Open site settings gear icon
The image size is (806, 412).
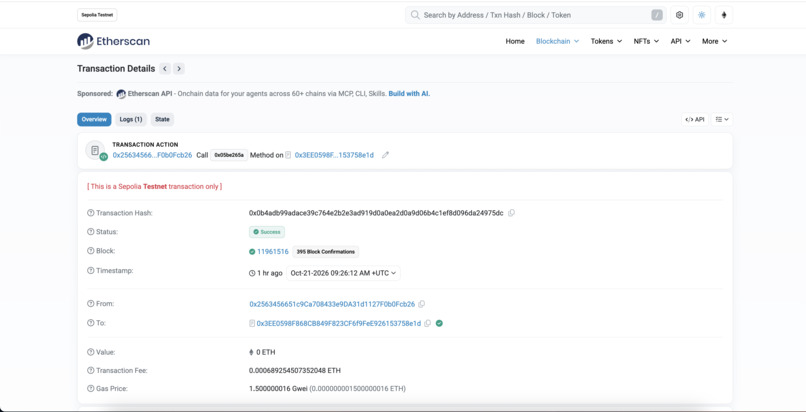pos(680,15)
